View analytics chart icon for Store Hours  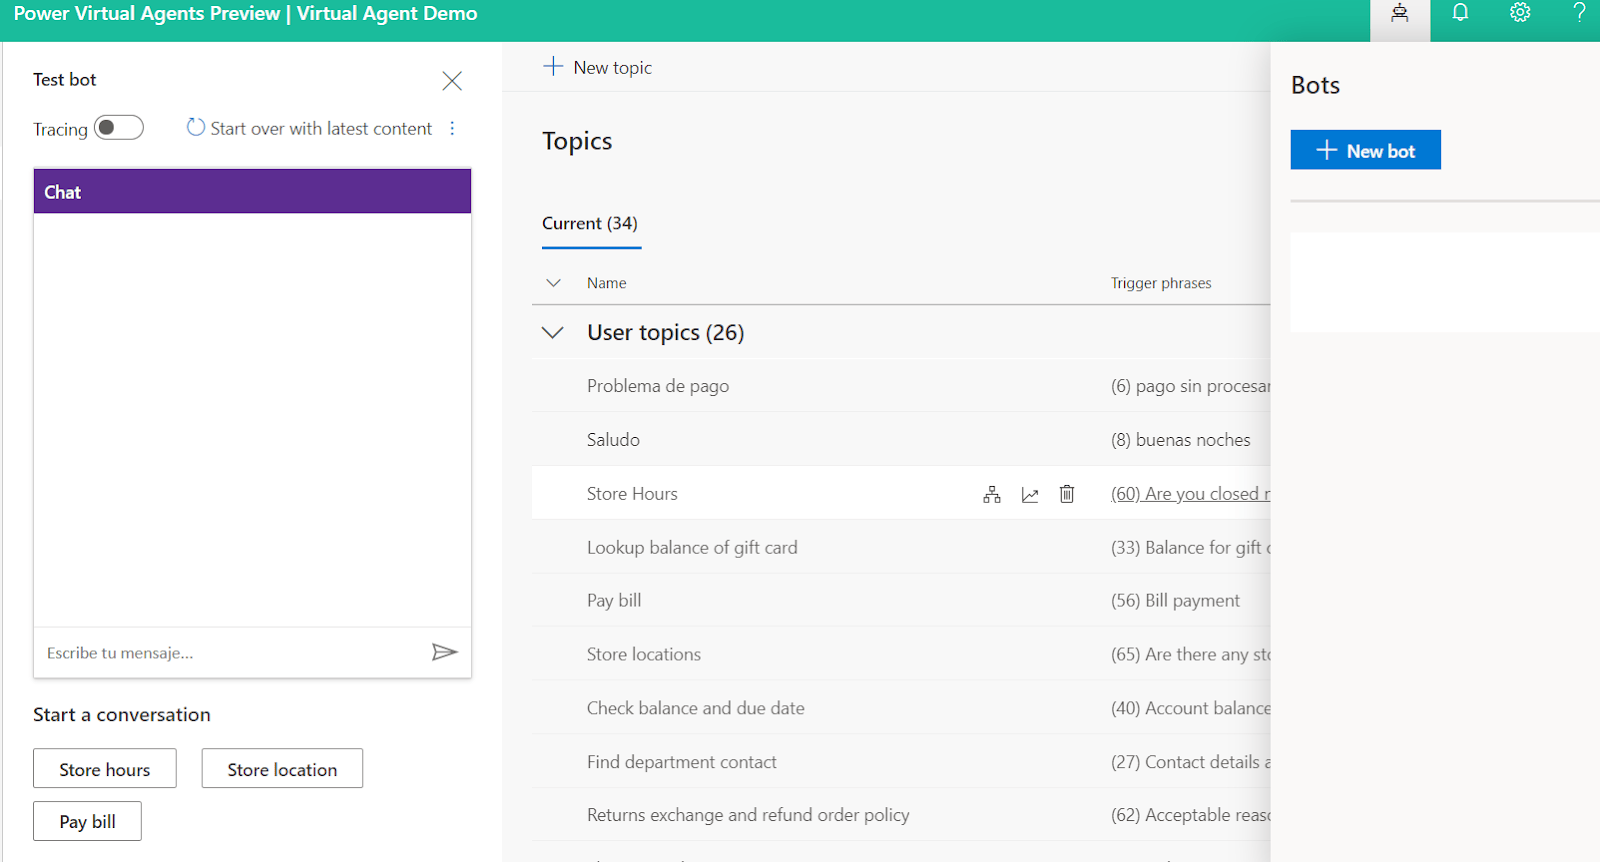click(x=1029, y=494)
